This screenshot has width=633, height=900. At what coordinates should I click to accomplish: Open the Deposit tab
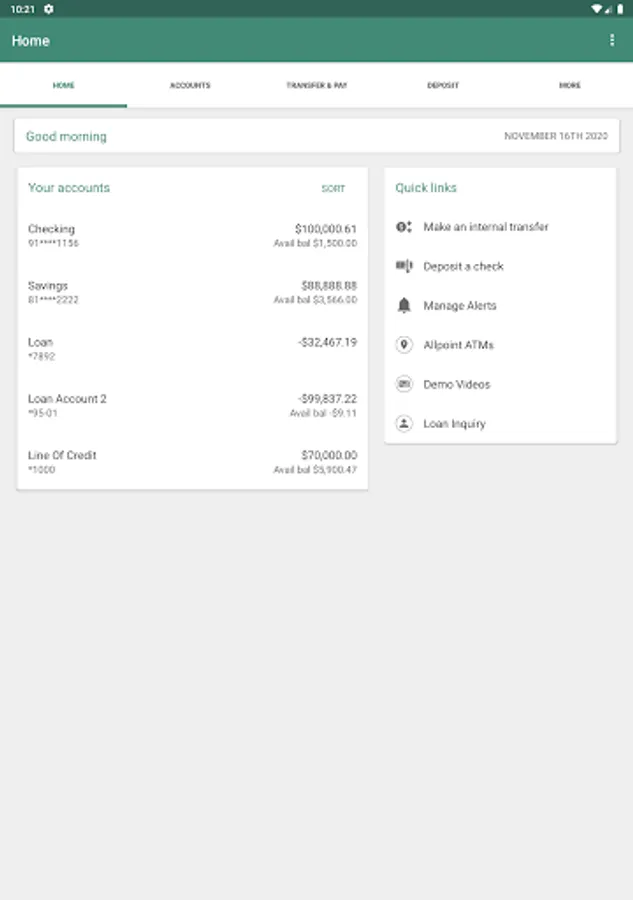point(443,85)
